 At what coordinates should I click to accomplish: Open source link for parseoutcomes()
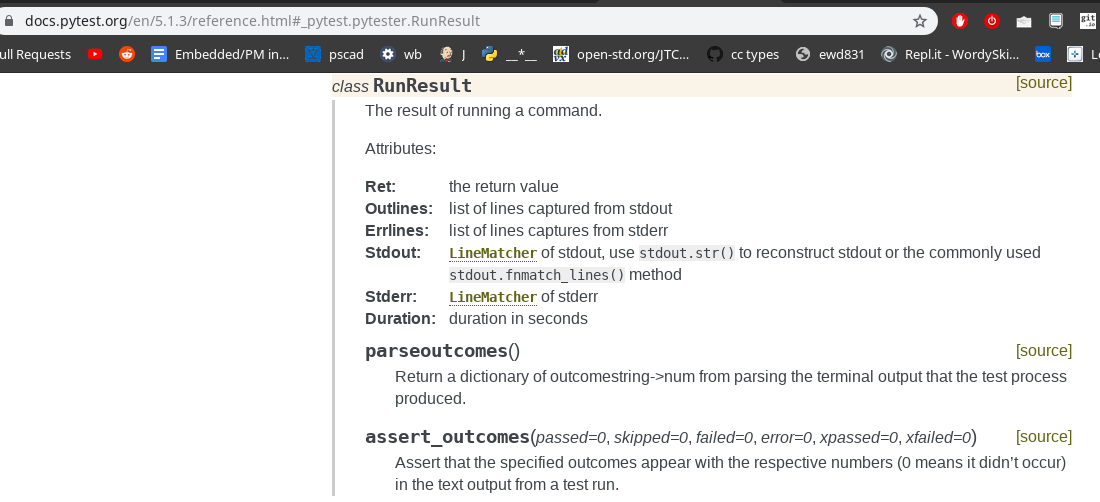click(x=1044, y=351)
